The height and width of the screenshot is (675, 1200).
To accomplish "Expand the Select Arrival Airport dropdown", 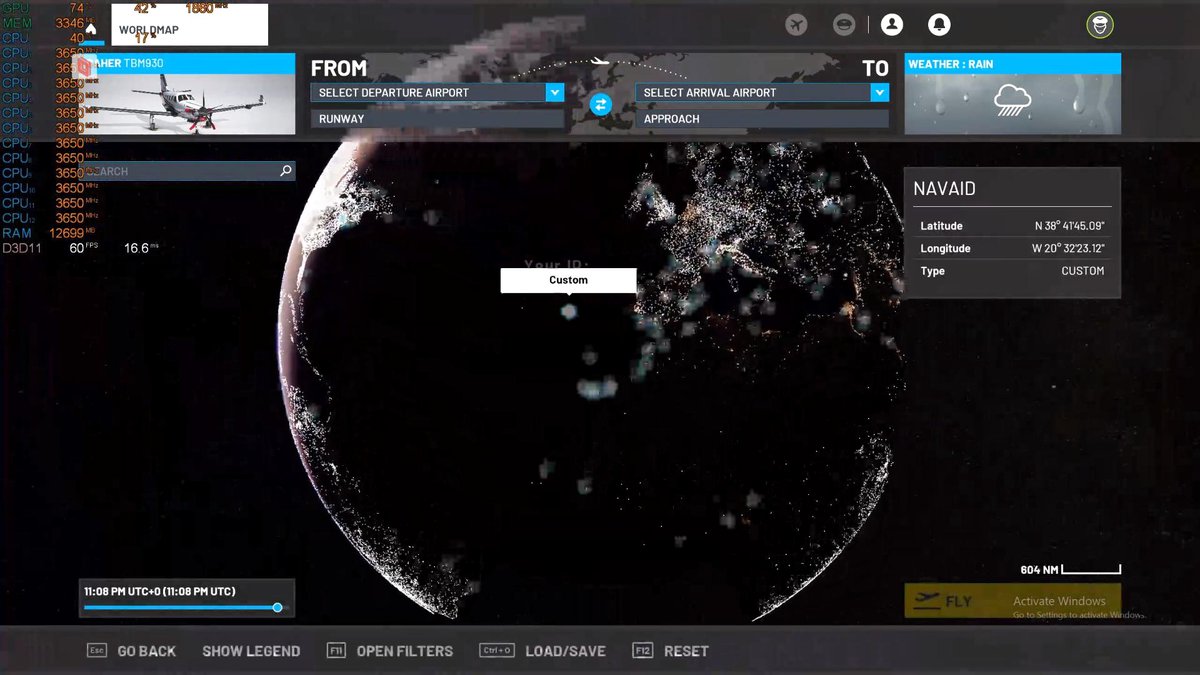I will coord(879,92).
